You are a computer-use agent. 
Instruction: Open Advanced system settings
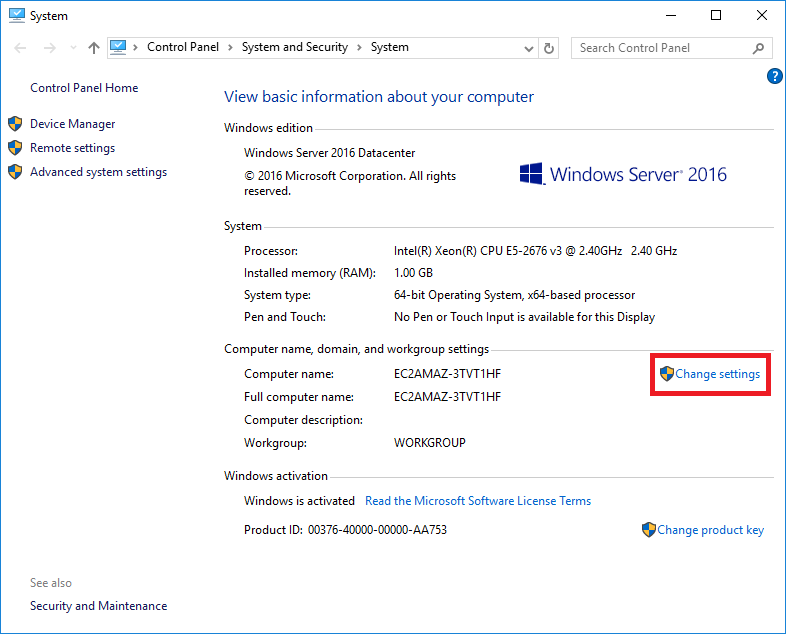(x=99, y=172)
